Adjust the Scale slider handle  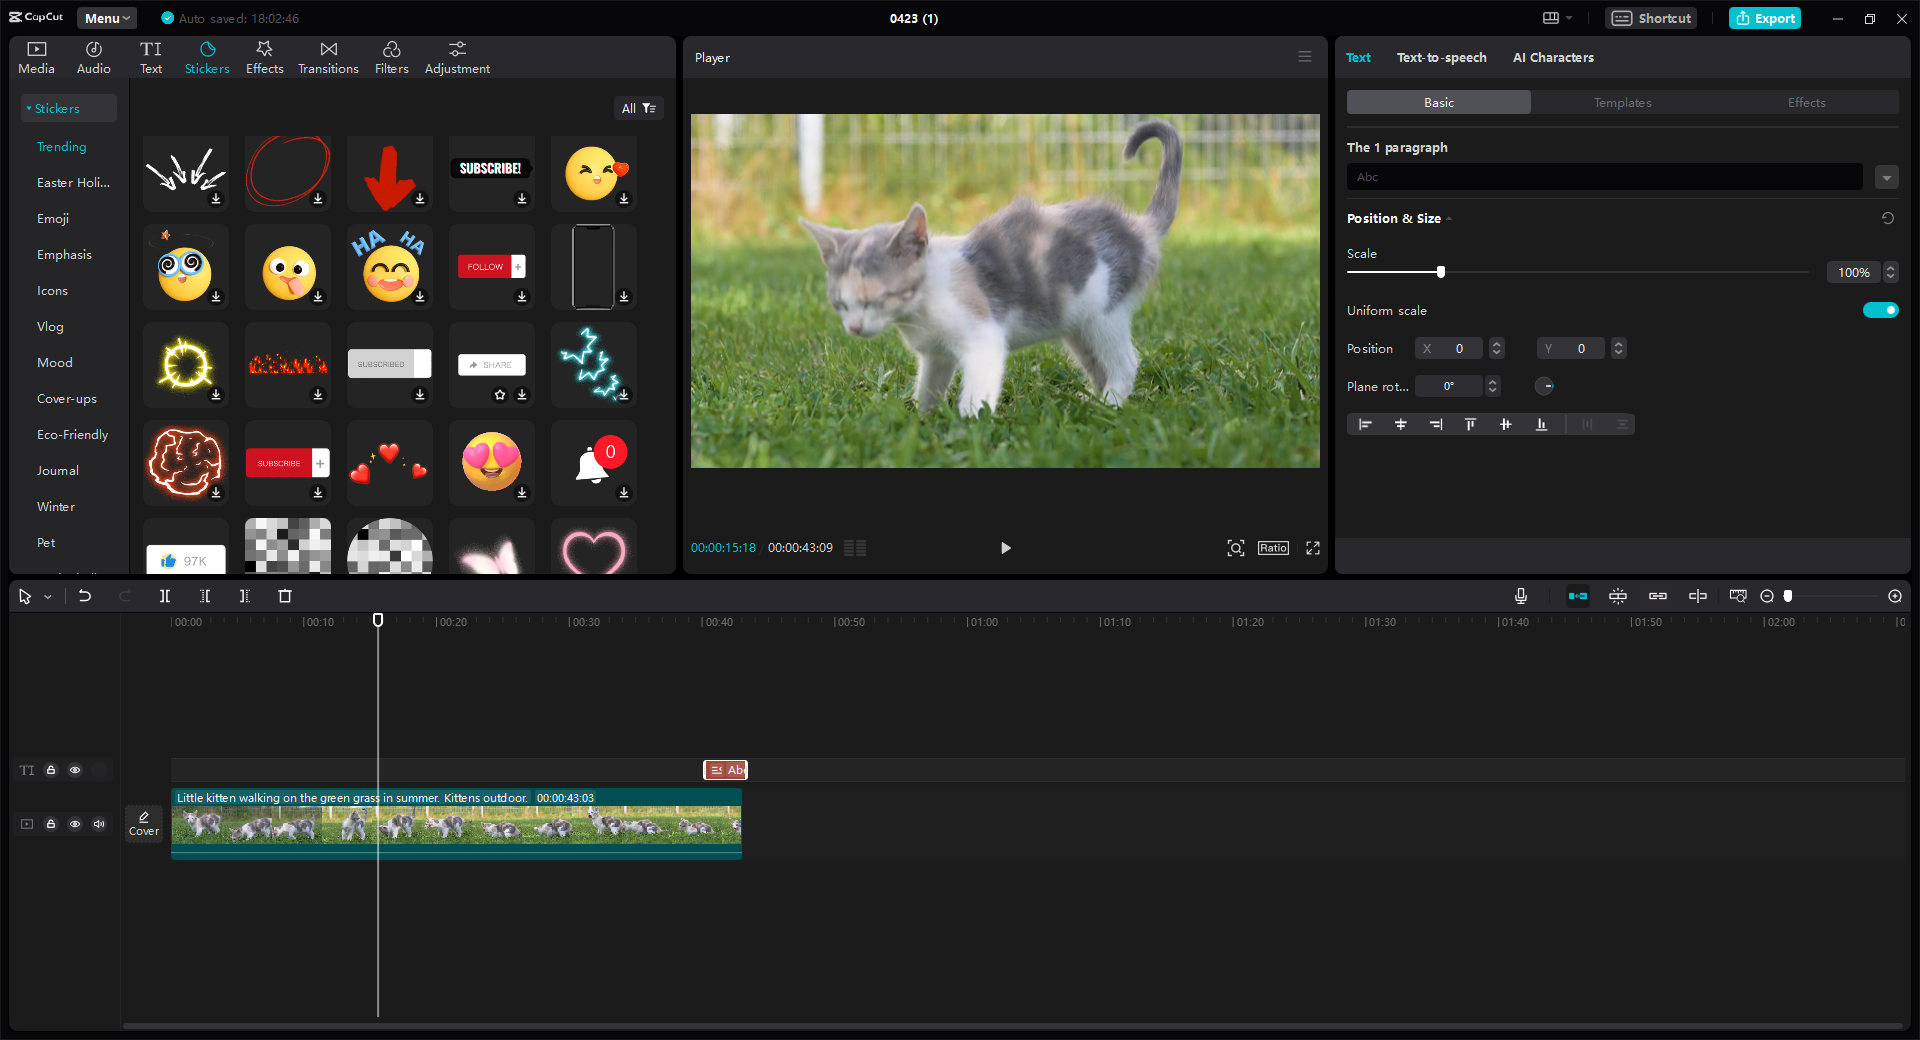[1440, 272]
